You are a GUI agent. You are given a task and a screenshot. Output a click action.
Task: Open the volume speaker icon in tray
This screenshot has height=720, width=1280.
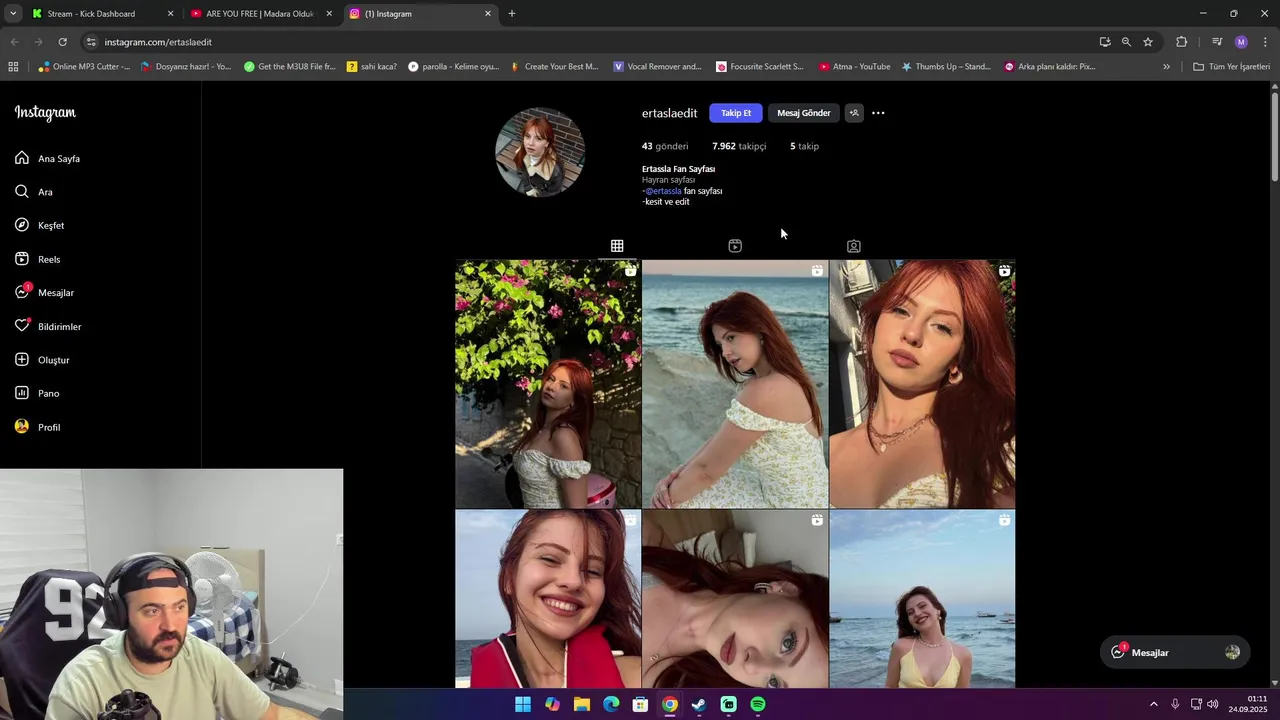tap(1213, 704)
